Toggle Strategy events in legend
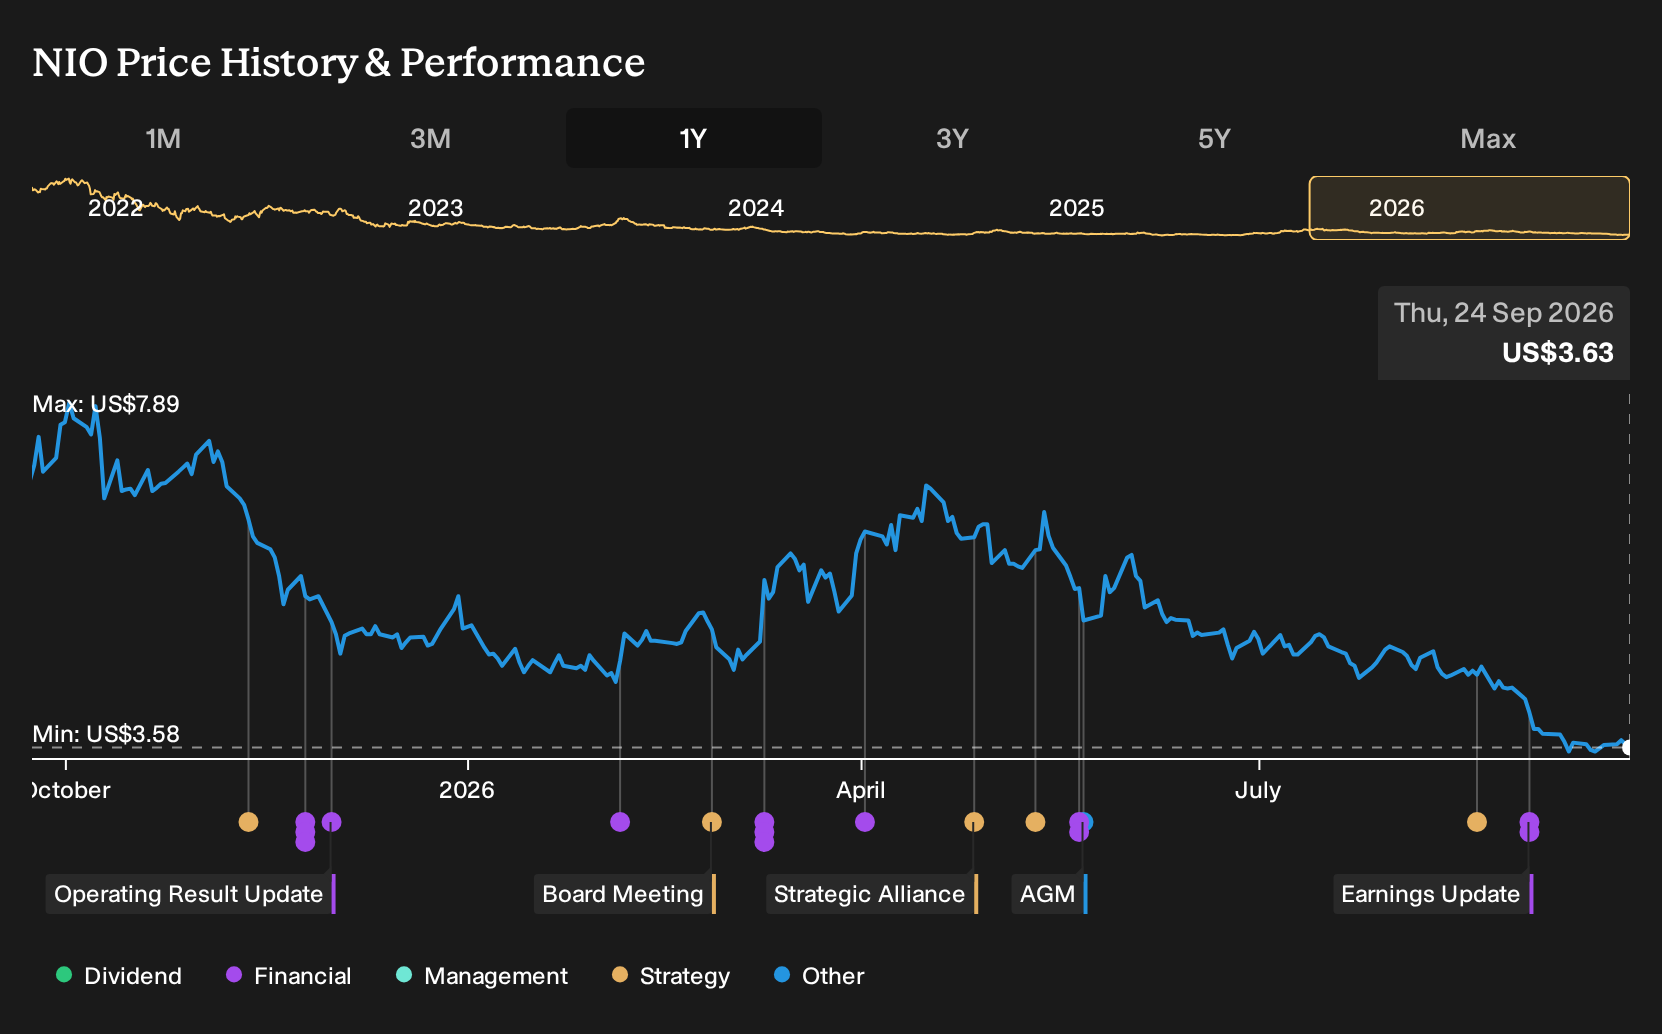This screenshot has height=1034, width=1662. point(671,975)
